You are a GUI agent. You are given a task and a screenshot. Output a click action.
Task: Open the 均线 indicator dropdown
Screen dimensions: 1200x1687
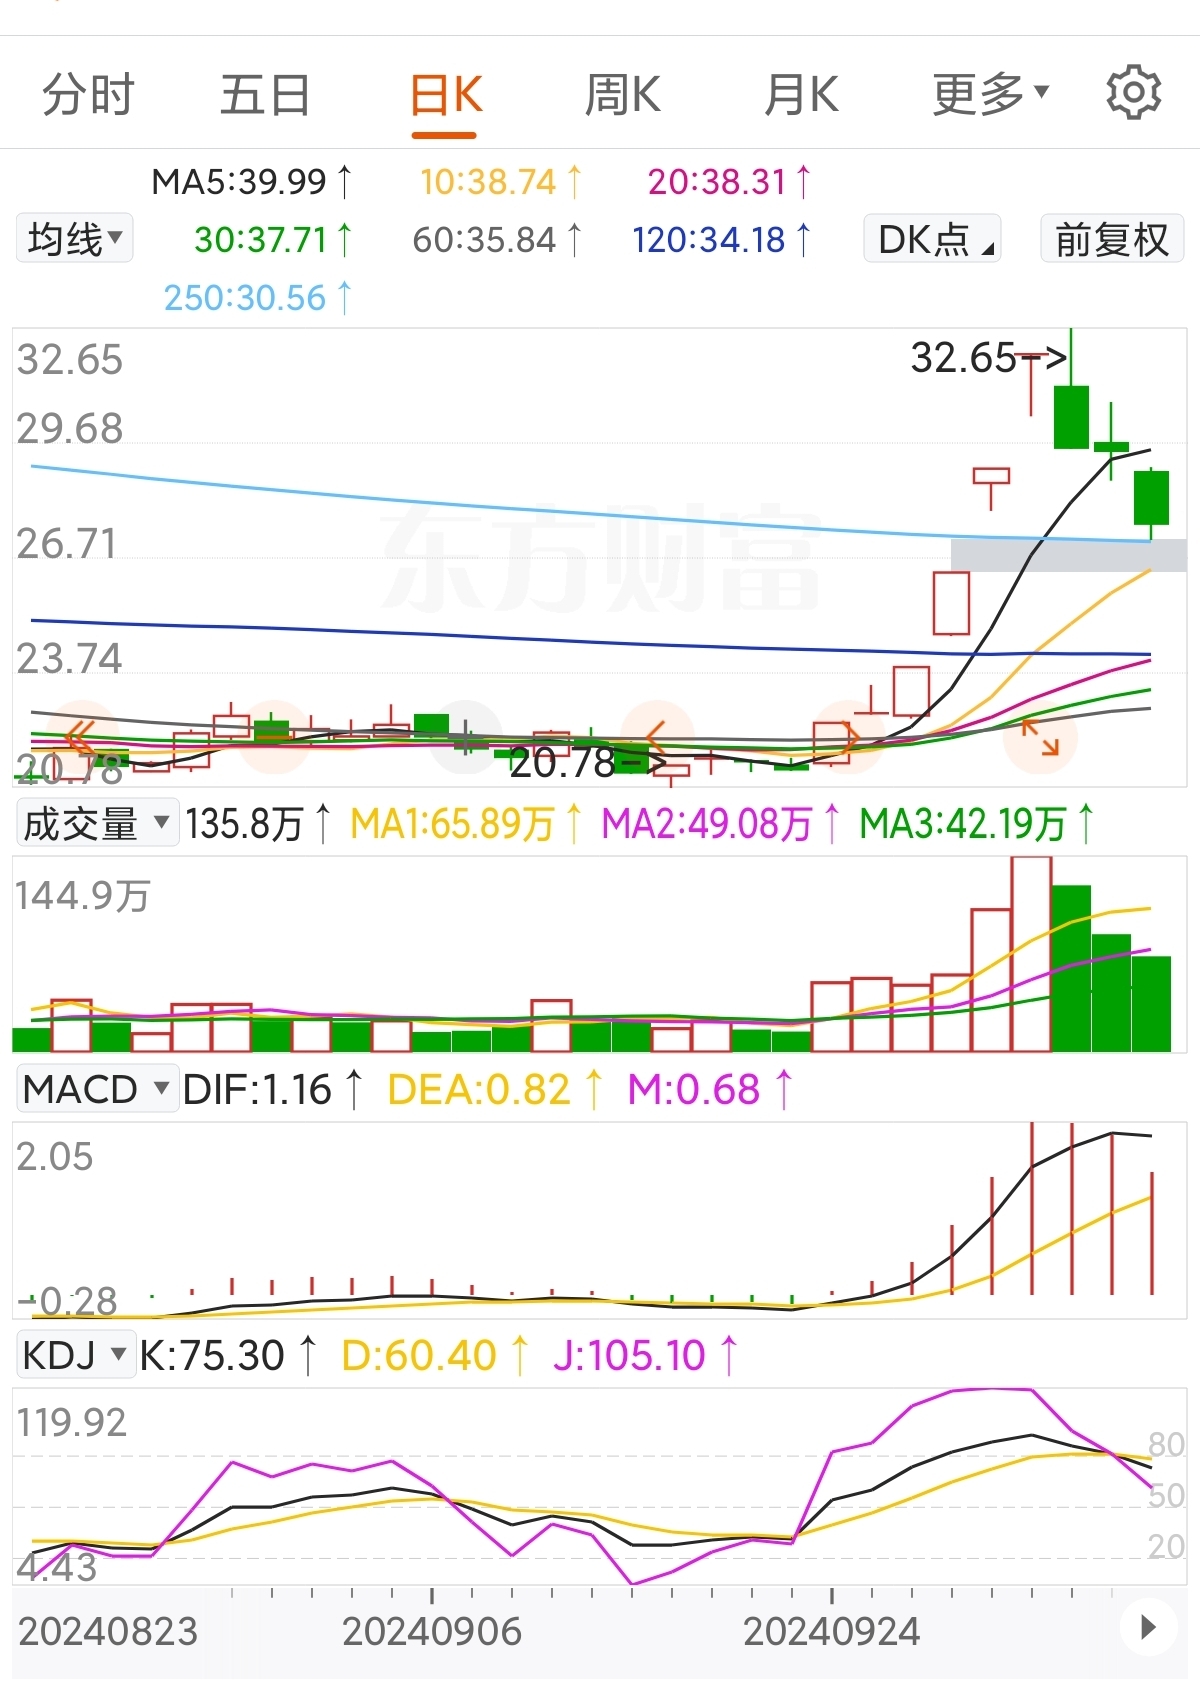tap(75, 239)
